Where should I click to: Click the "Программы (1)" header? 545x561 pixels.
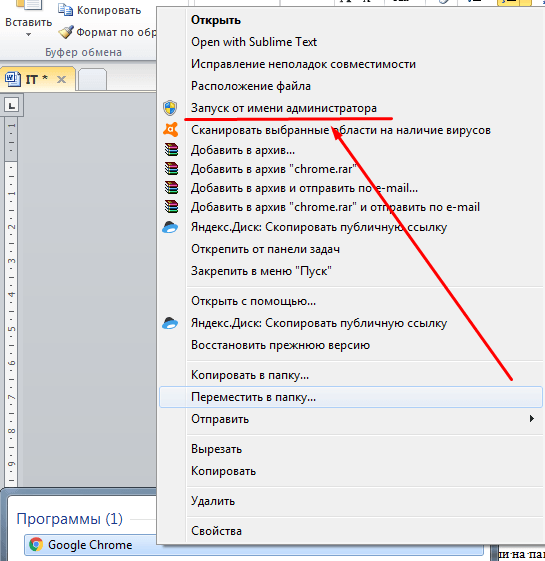pos(69,519)
